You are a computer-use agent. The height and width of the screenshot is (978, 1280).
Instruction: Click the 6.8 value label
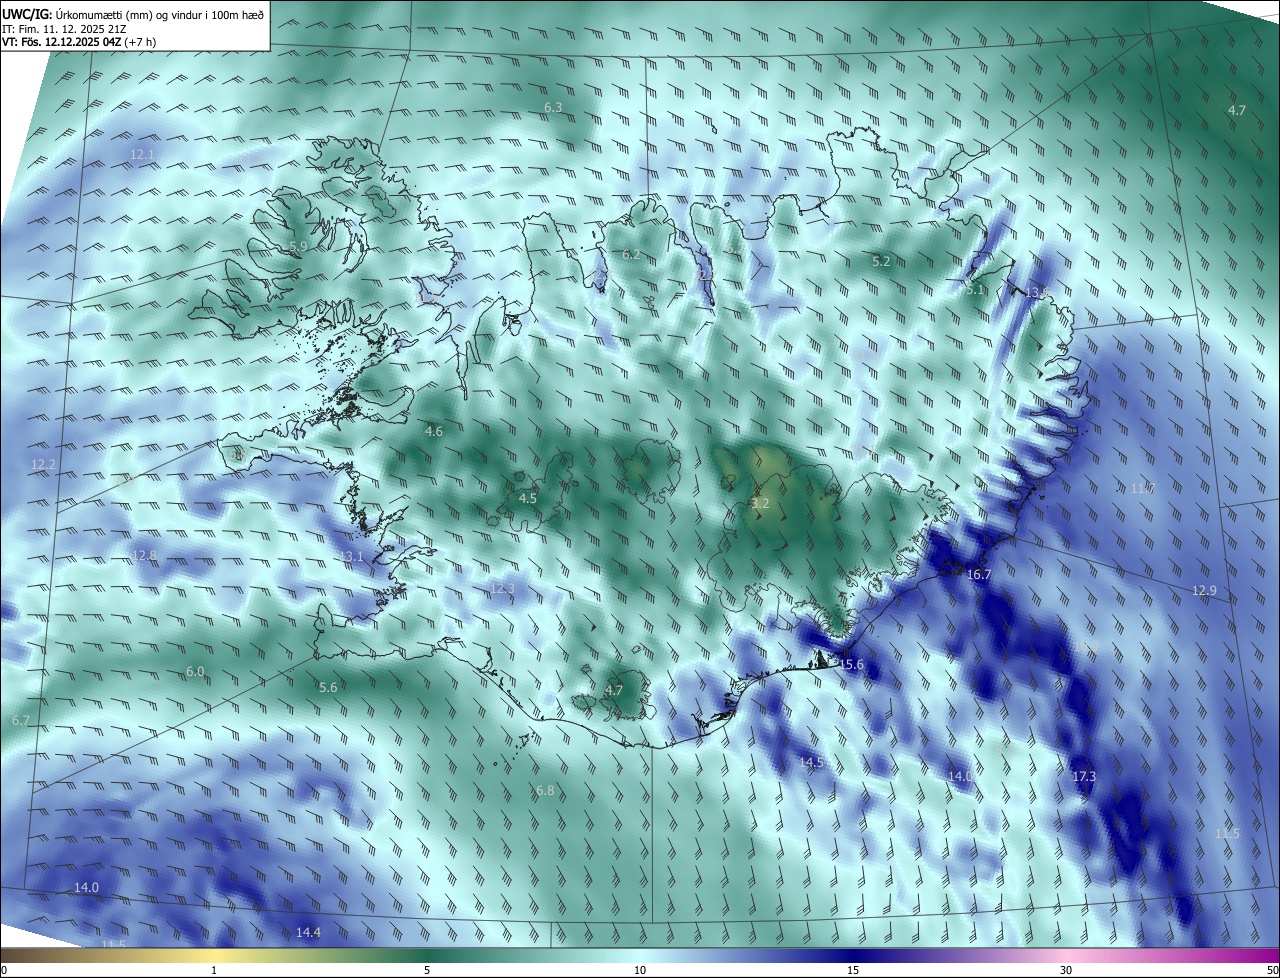(x=545, y=790)
